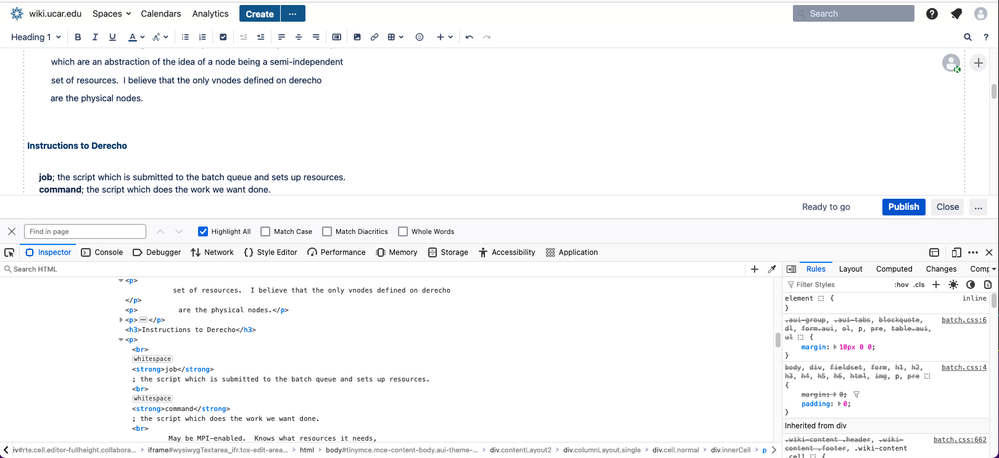Screen dimensions: 999x458
Task: Open the Analytics link
Action: click(210, 13)
